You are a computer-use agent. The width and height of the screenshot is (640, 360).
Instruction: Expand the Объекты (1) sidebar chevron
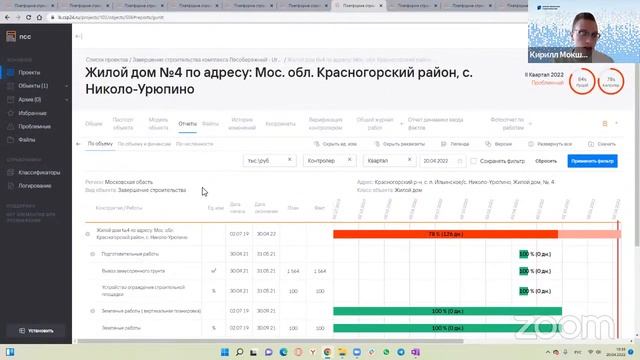(67, 86)
